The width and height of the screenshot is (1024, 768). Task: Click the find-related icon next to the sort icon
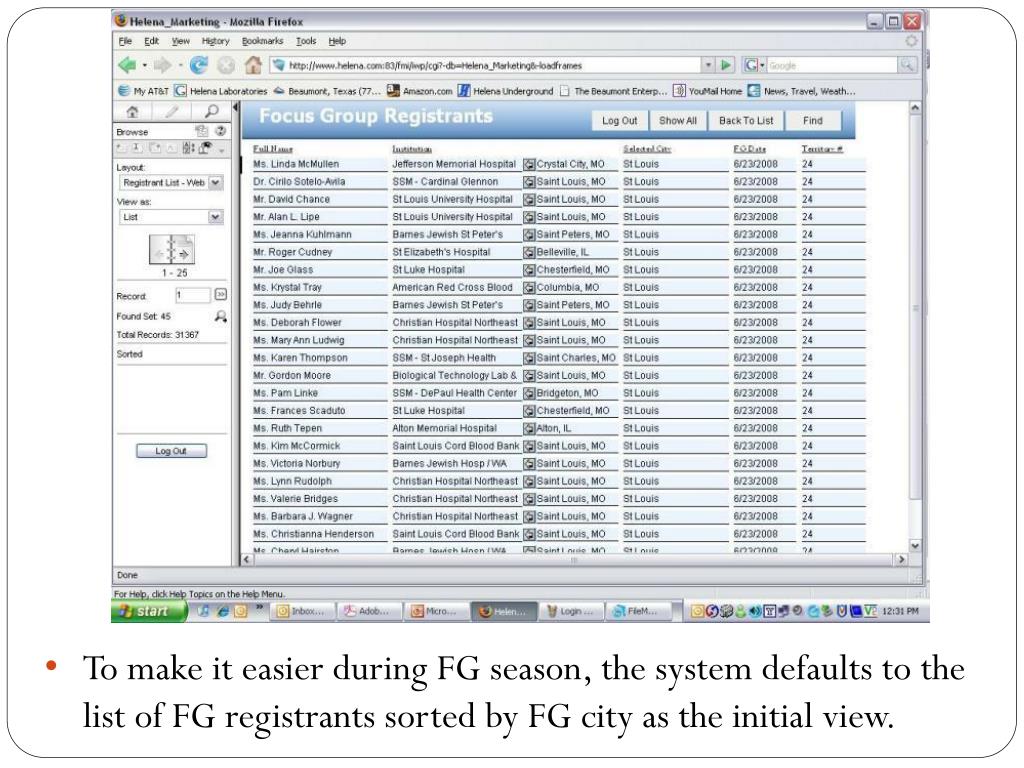[206, 148]
